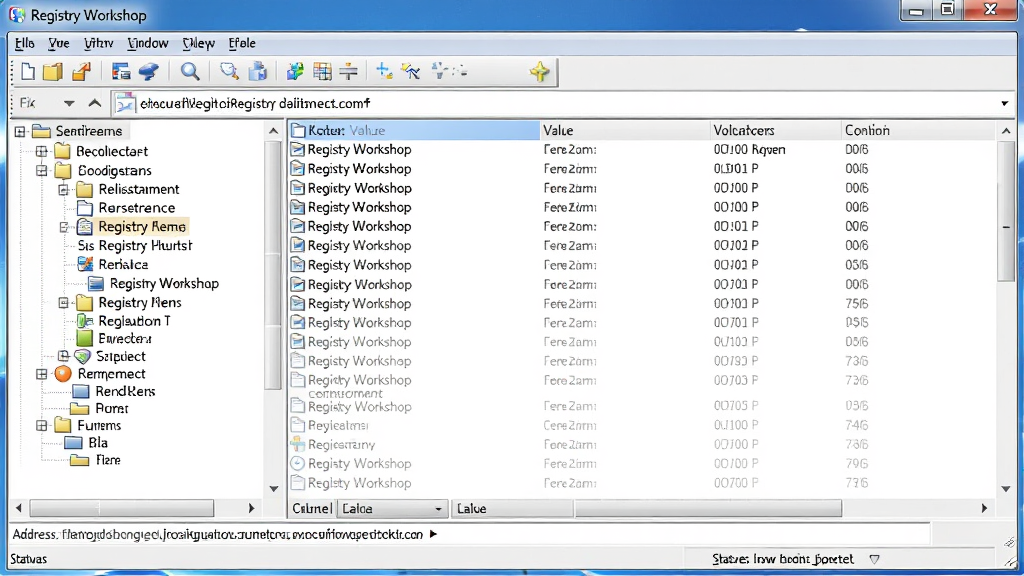Click the yellow-blue tools toolbar icon
Viewport: 1024px width, 576px height.
(411, 71)
